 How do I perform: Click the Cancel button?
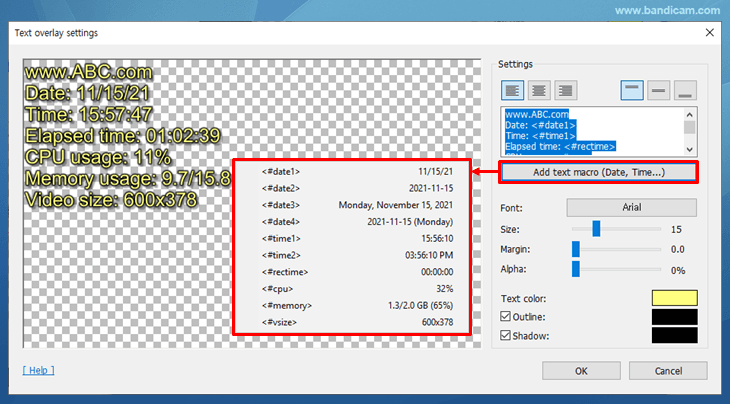668,371
